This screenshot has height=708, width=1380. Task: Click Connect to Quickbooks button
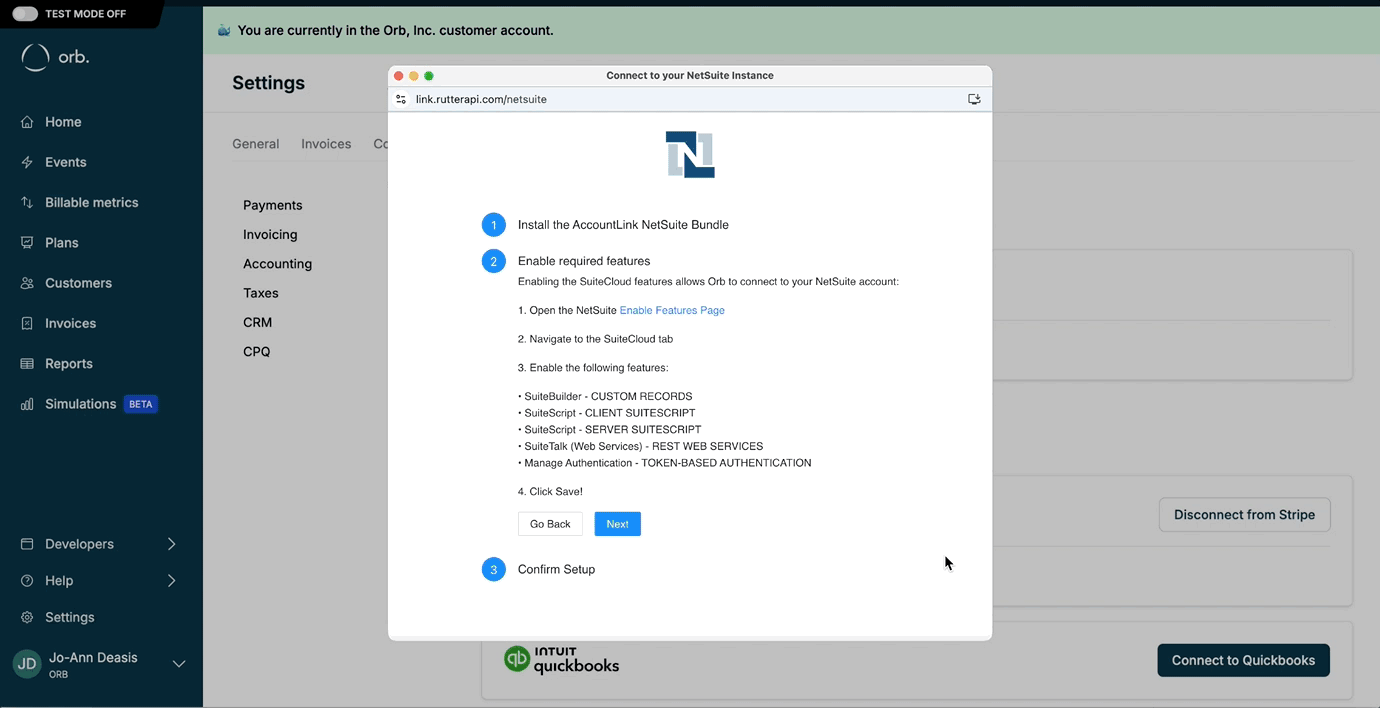(1244, 660)
